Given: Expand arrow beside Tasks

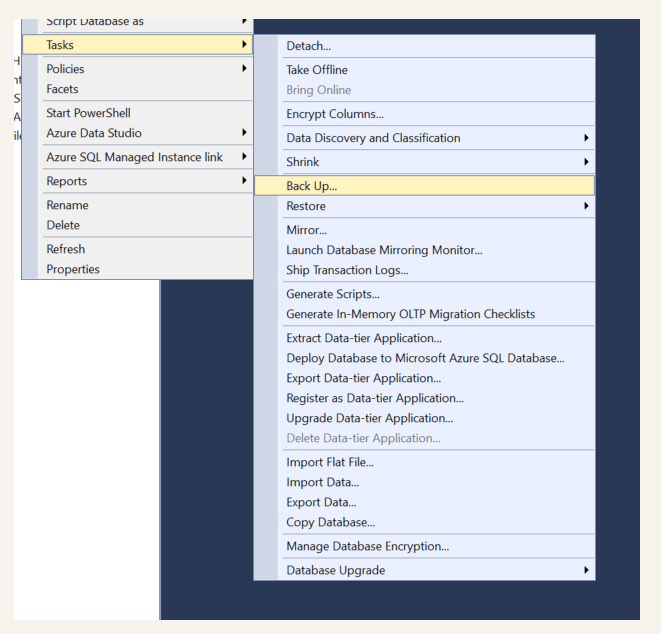Looking at the screenshot, I should point(244,44).
